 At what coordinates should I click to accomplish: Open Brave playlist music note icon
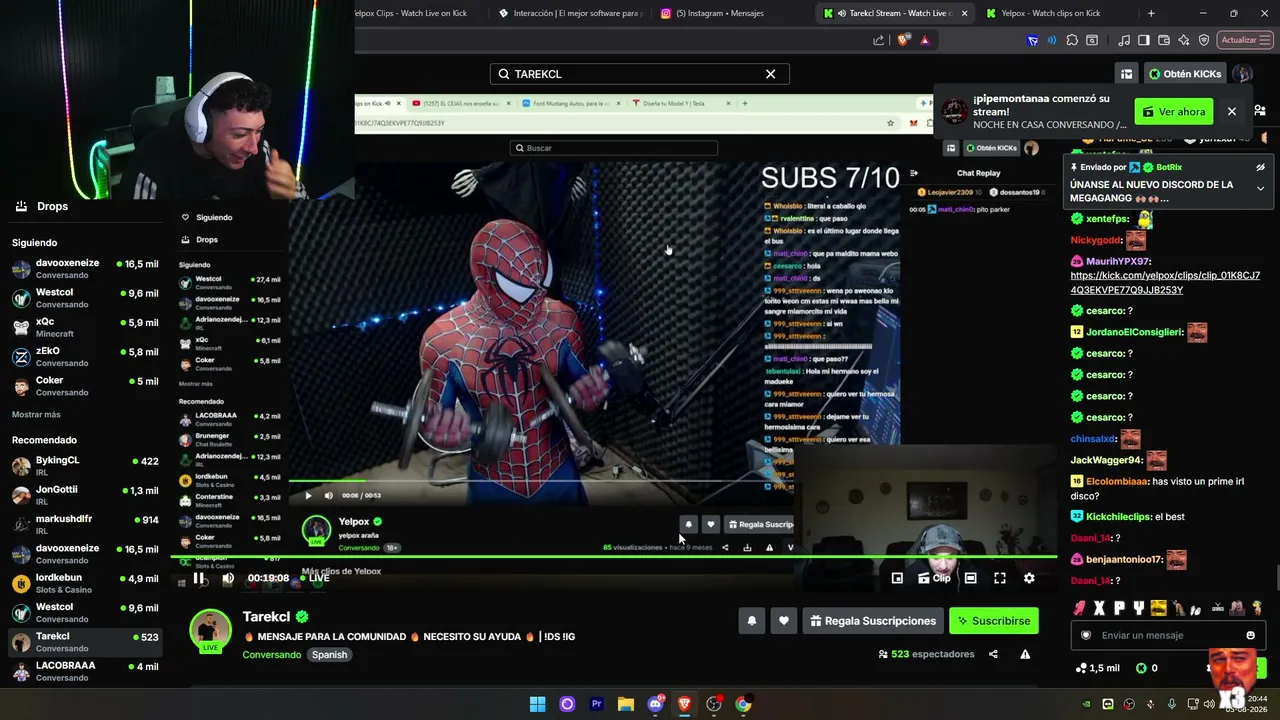(1126, 40)
